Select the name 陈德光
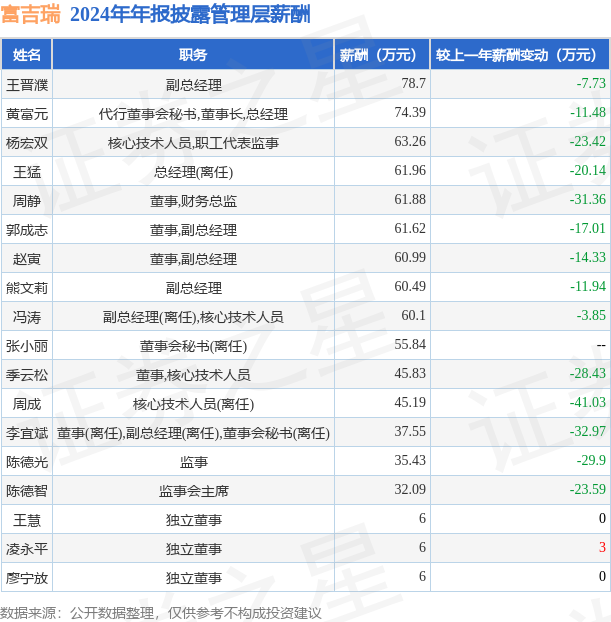 click(x=27, y=462)
